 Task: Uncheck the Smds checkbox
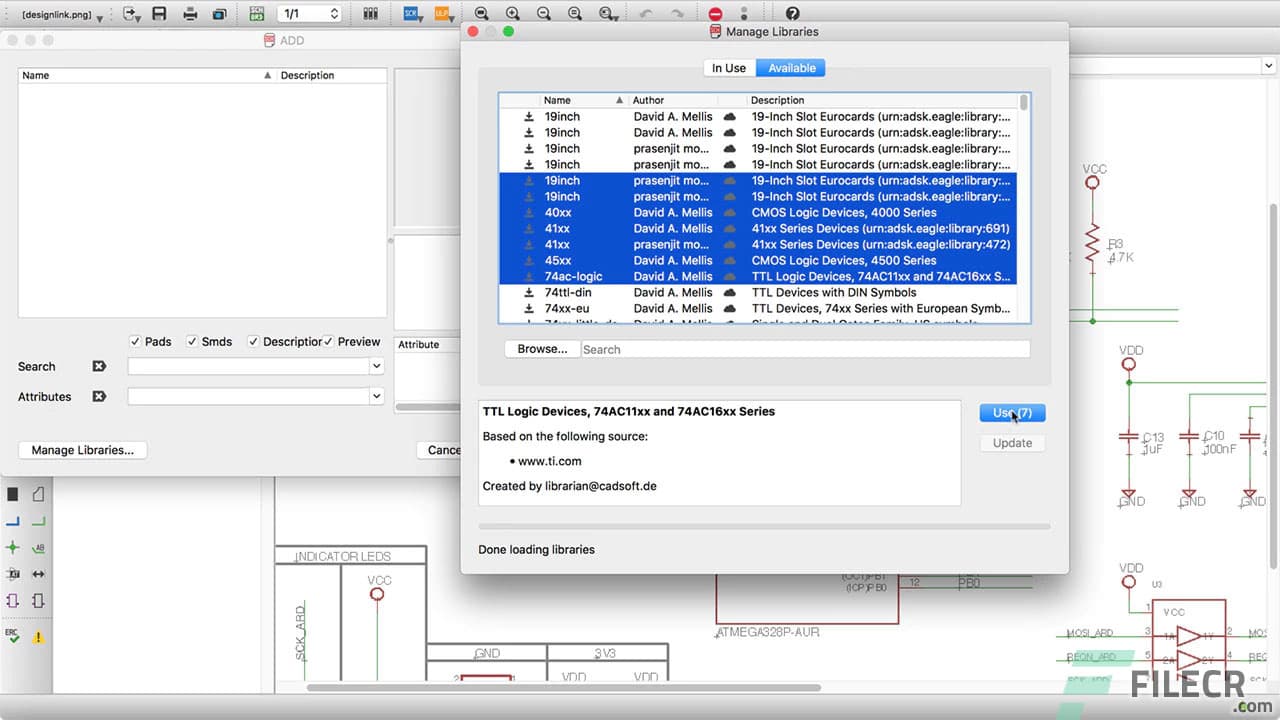[x=193, y=342]
